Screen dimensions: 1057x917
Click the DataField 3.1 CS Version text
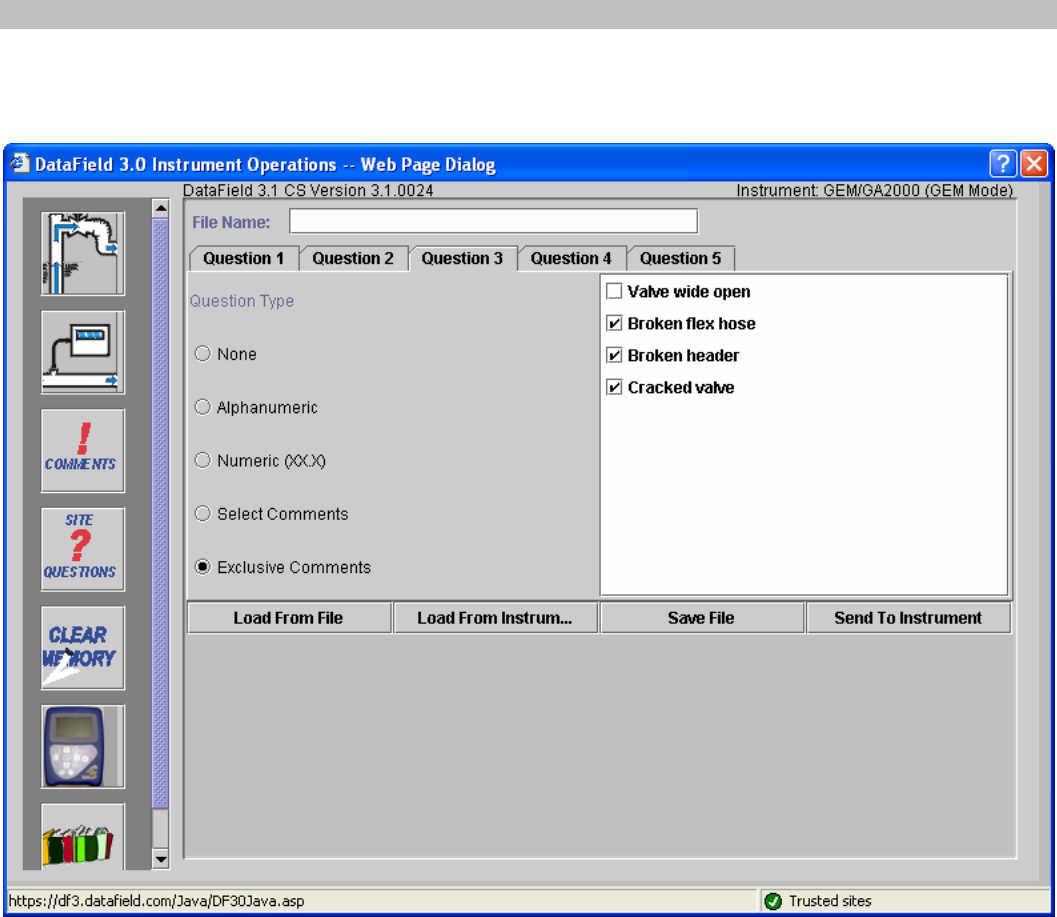point(308,190)
